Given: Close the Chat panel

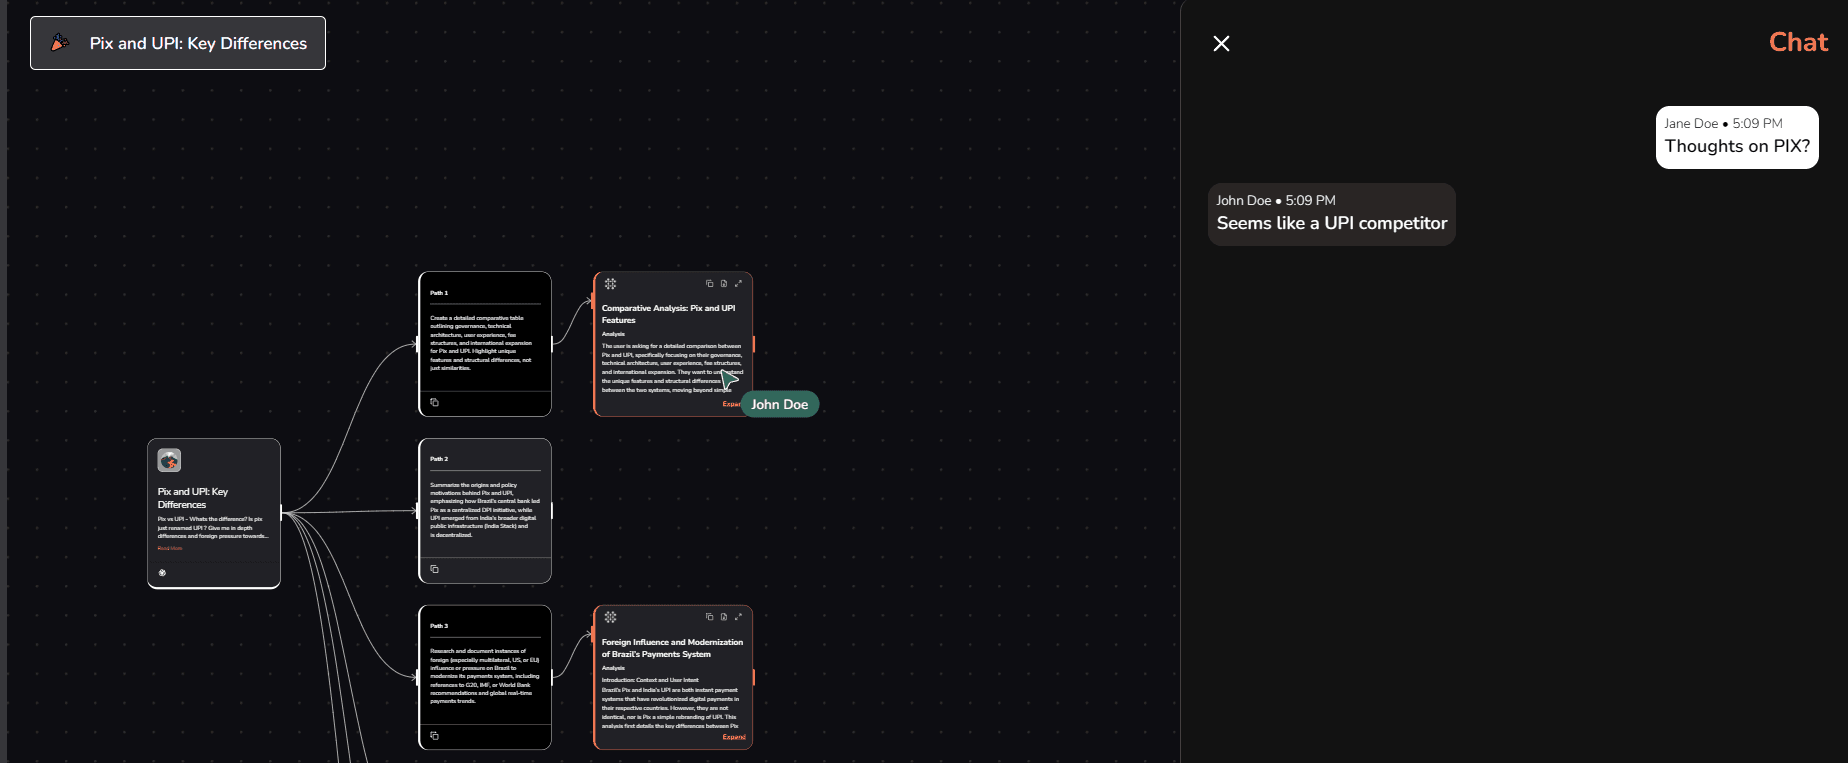Looking at the screenshot, I should coord(1221,43).
